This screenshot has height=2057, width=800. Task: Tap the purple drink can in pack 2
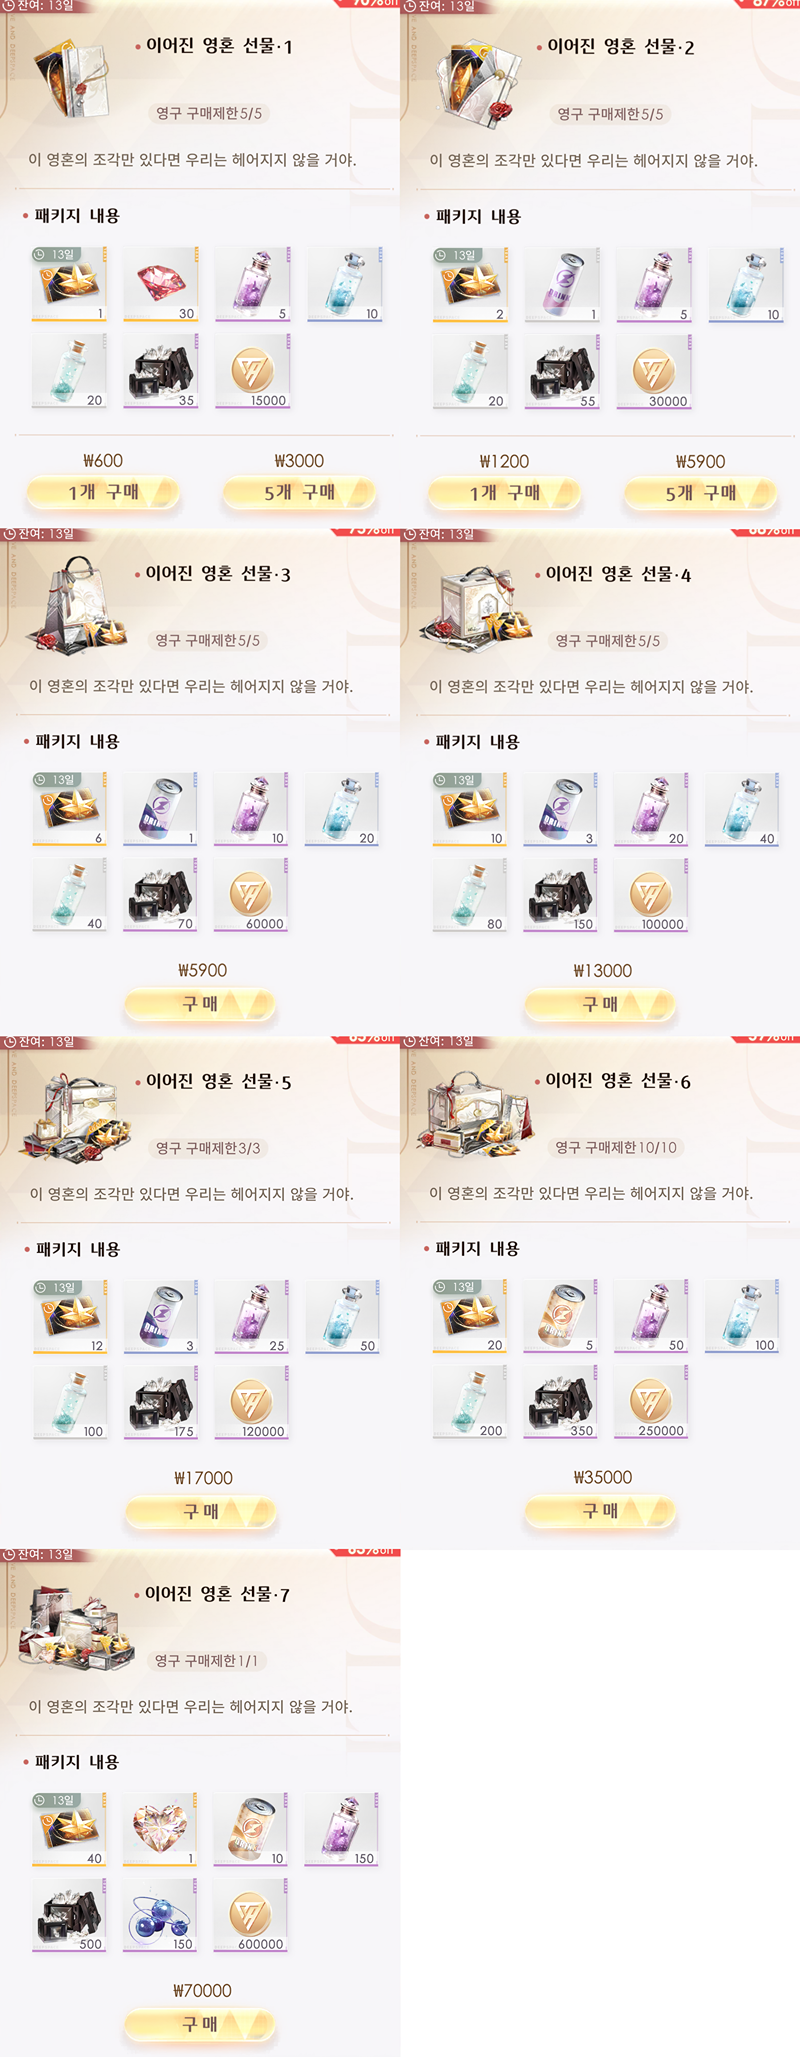tap(562, 285)
